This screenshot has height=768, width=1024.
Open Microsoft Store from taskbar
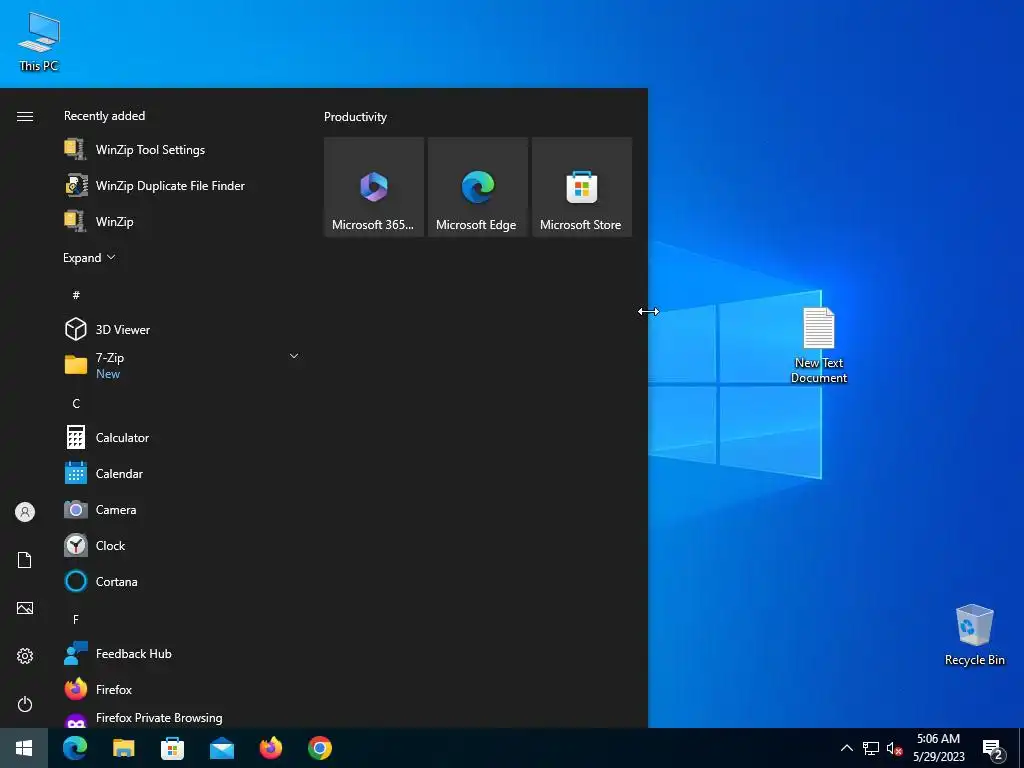coord(172,748)
